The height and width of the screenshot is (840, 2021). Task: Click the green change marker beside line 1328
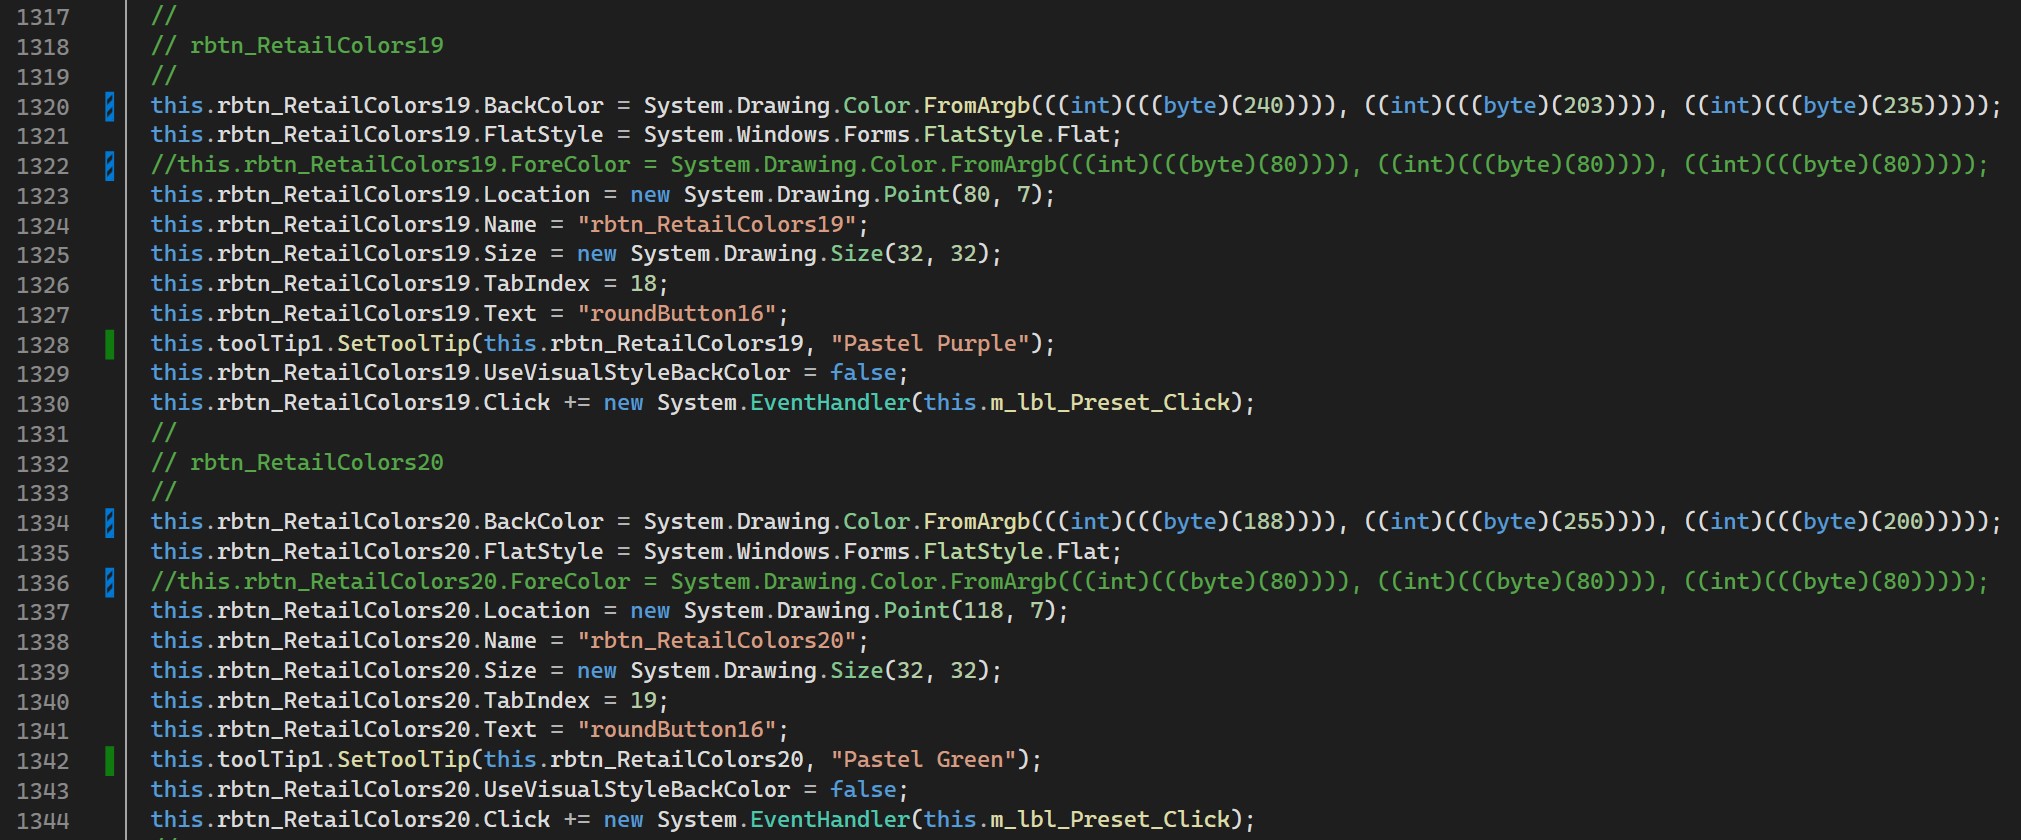pyautogui.click(x=110, y=344)
